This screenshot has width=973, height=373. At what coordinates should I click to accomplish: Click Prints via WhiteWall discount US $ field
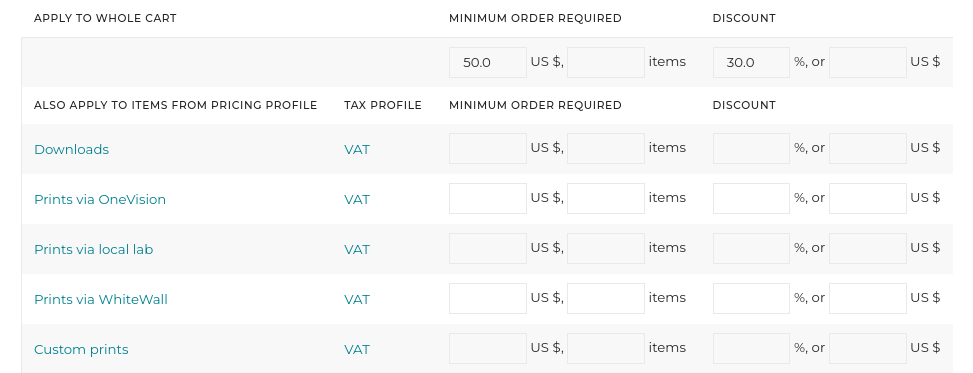(868, 299)
